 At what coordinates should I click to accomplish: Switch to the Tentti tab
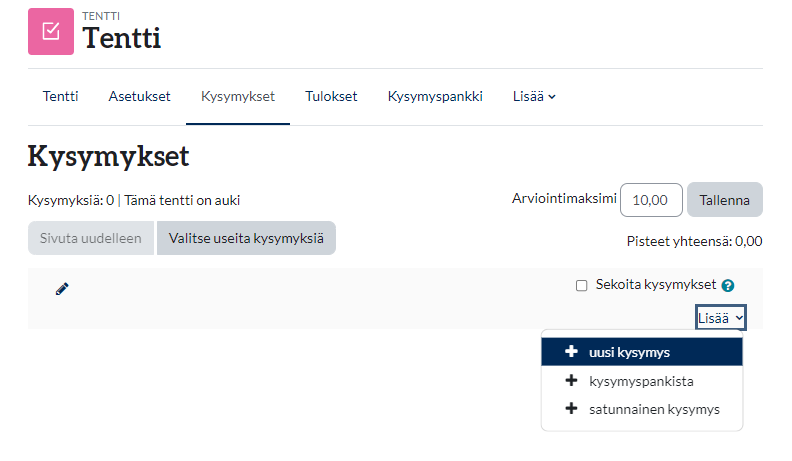click(x=60, y=97)
